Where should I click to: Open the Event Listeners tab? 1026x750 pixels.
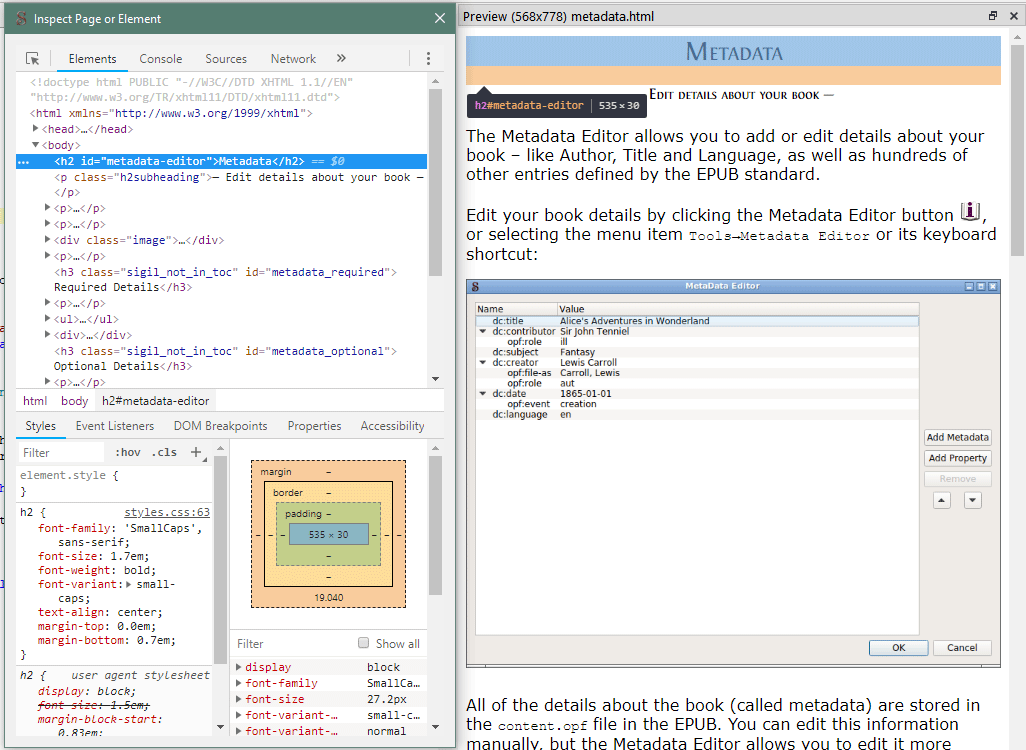tap(117, 425)
